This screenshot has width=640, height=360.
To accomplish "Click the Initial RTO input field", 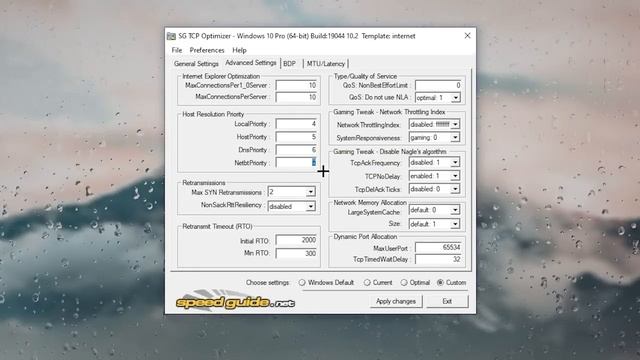I will 296,240.
